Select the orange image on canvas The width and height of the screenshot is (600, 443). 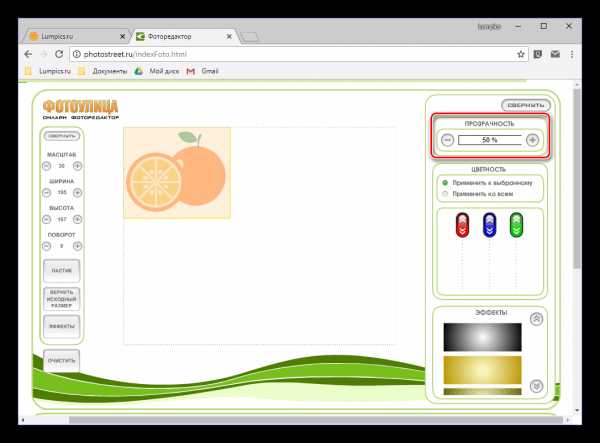point(177,172)
